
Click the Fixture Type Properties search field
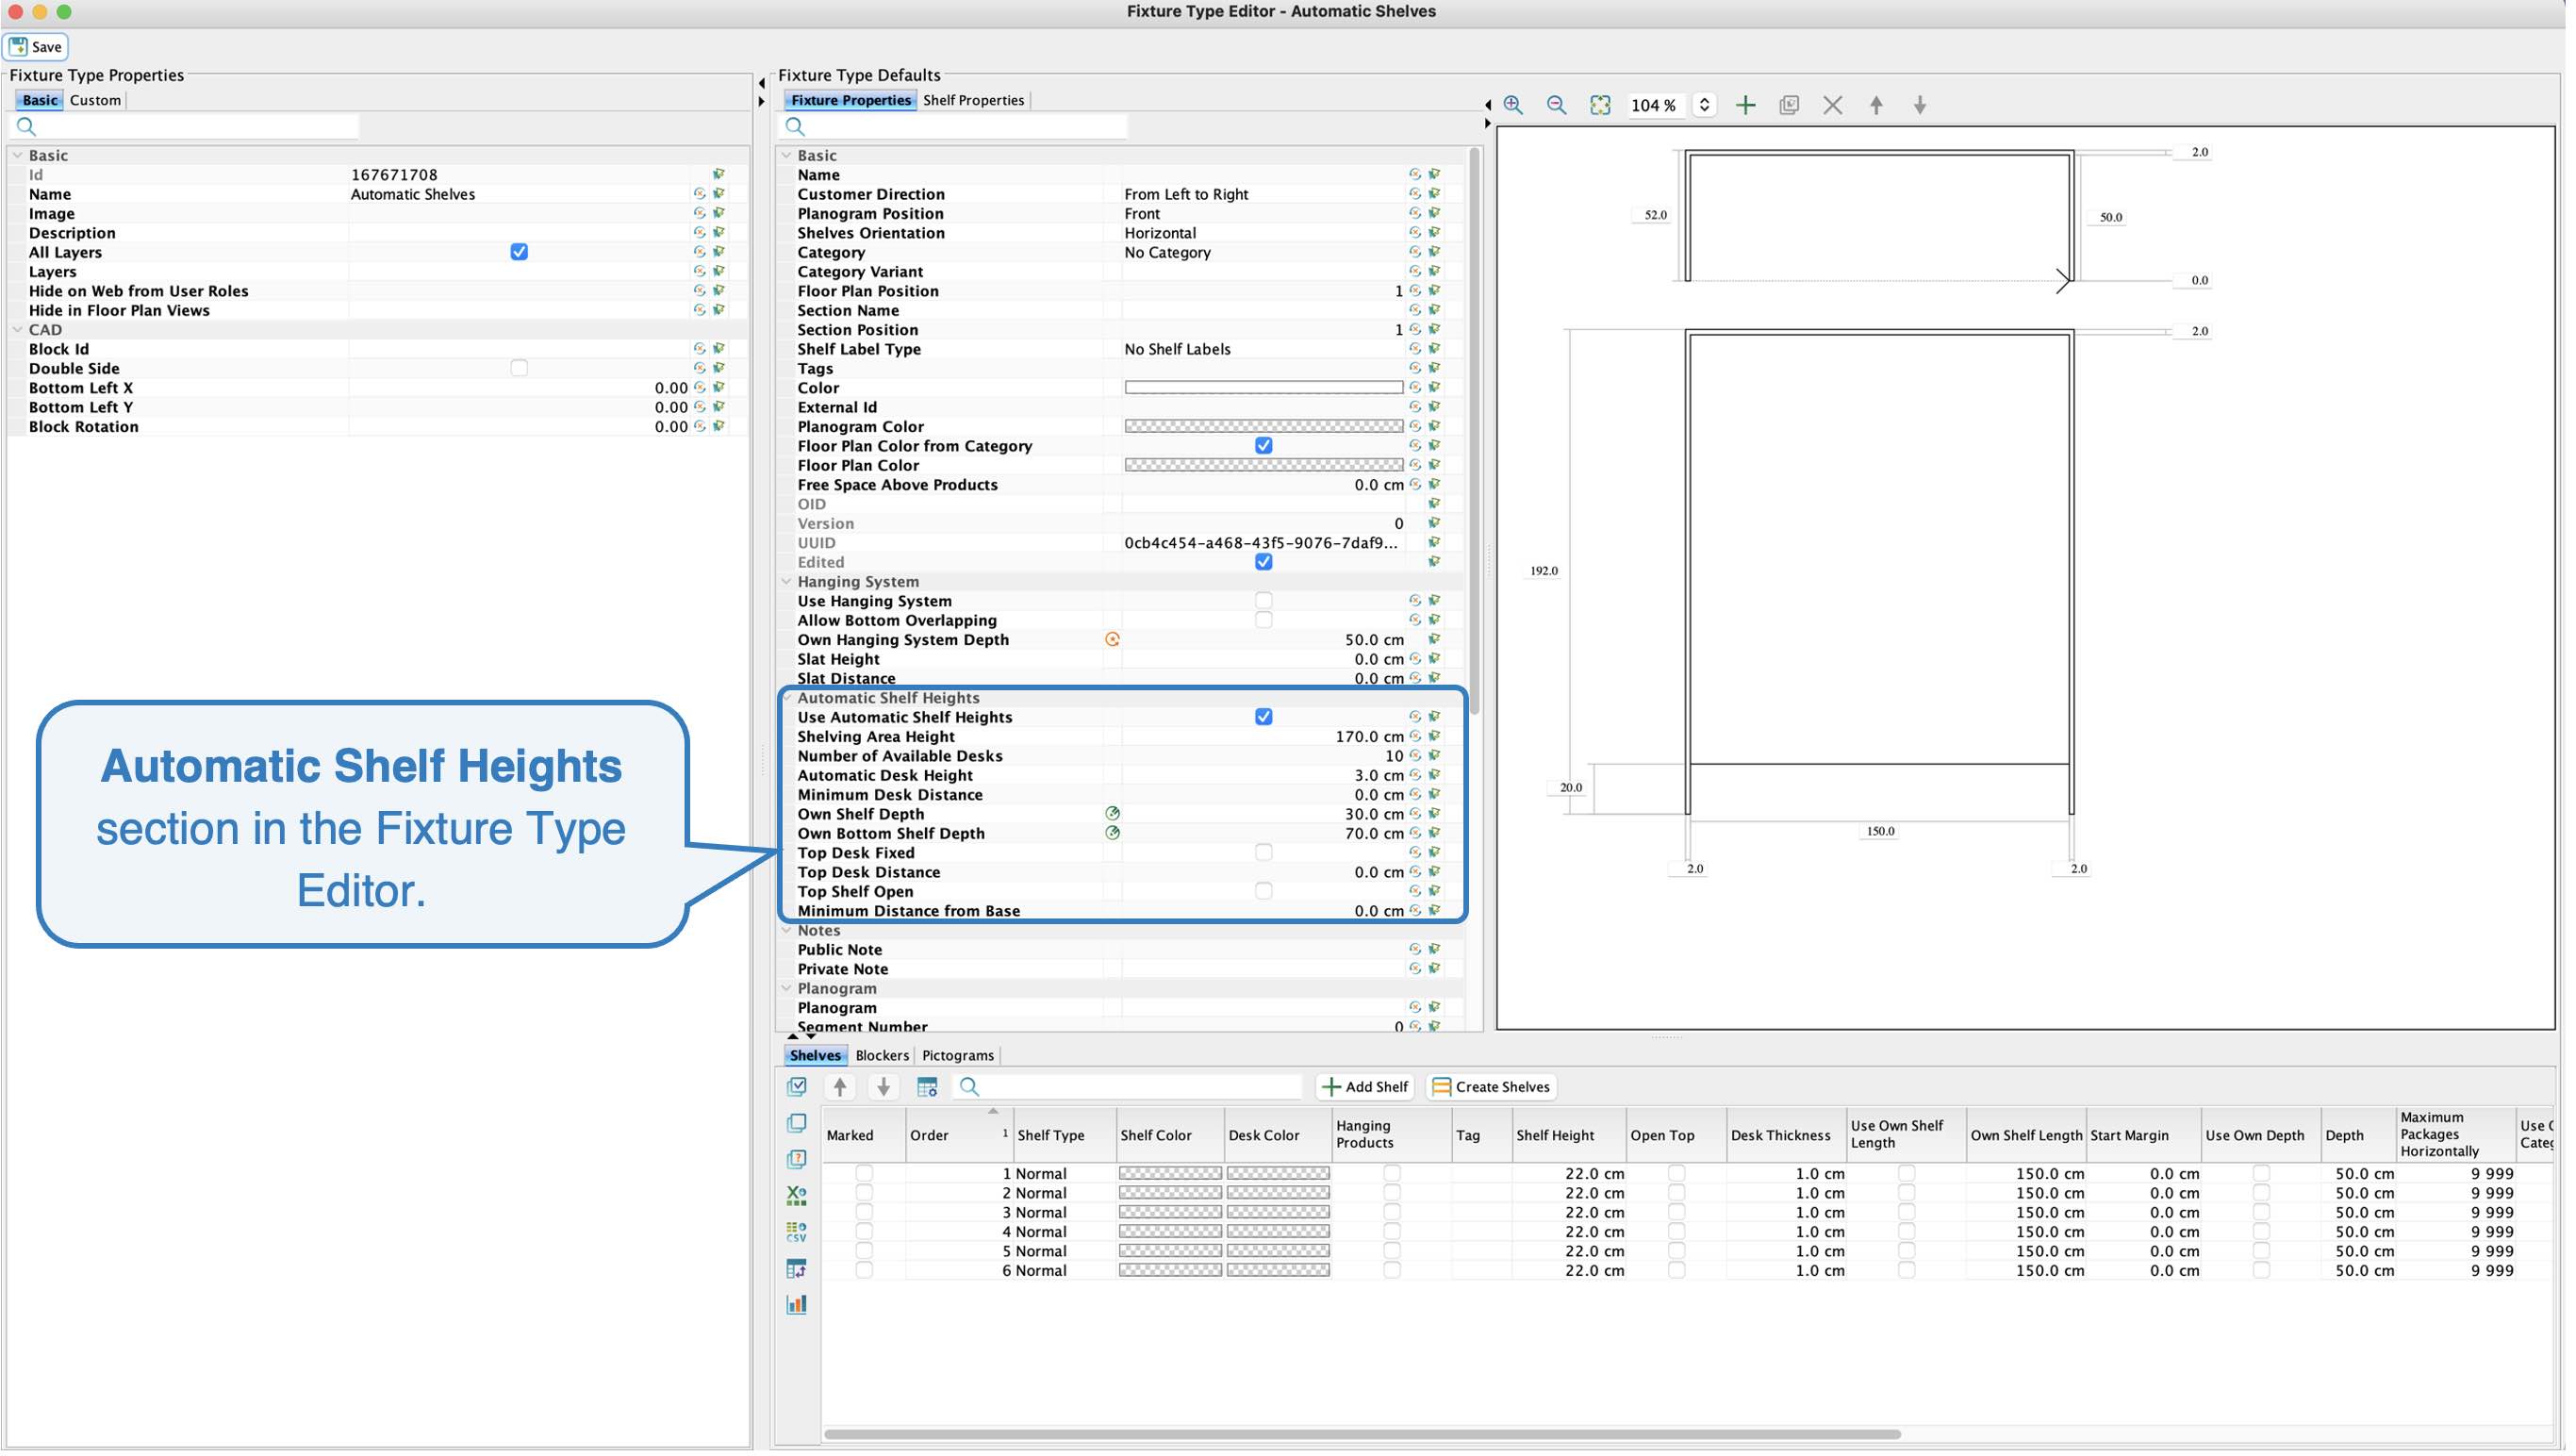click(185, 127)
